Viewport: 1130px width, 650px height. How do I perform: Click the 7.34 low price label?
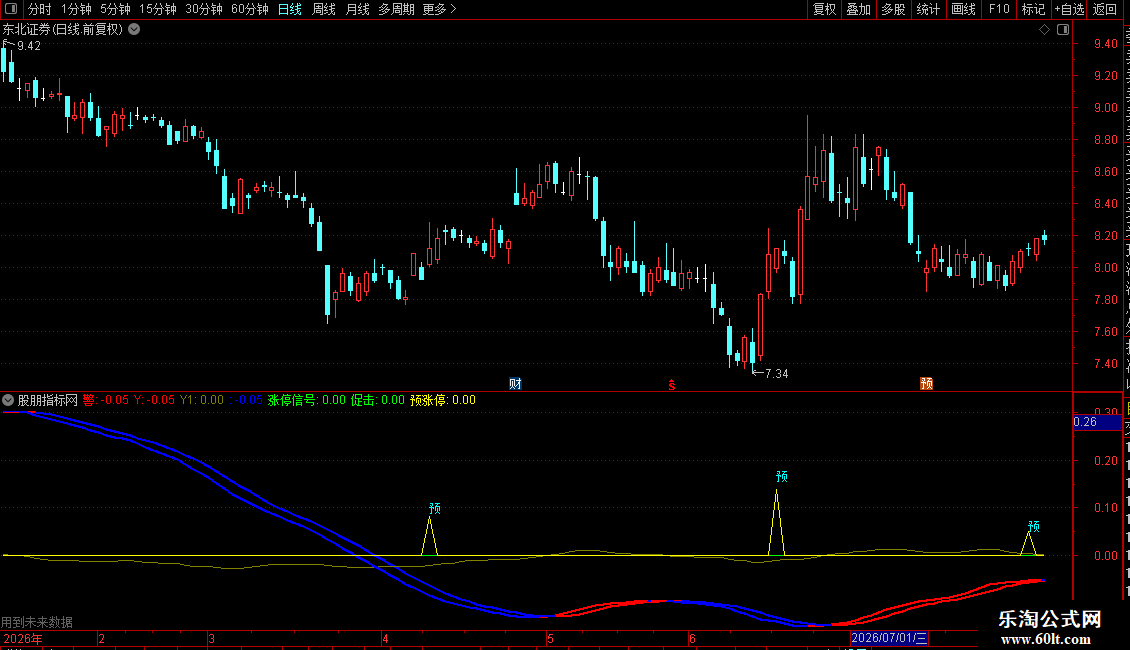[x=777, y=374]
